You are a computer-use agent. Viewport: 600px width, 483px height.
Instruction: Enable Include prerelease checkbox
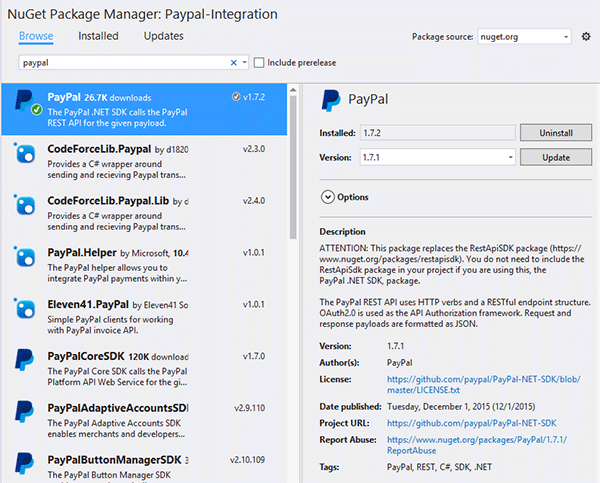(x=259, y=62)
